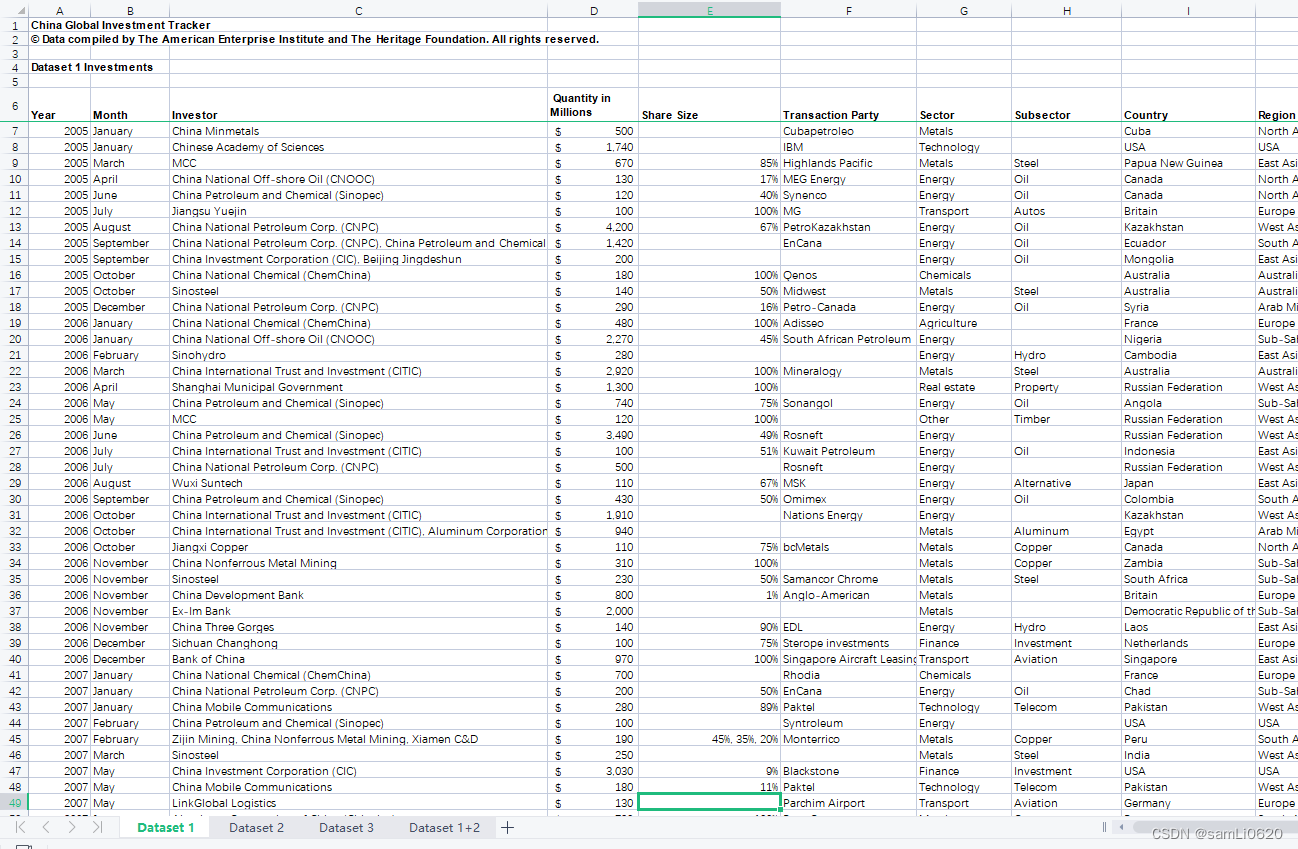Click the 'Month' header cell
The image size is (1298, 849).
tap(130, 105)
